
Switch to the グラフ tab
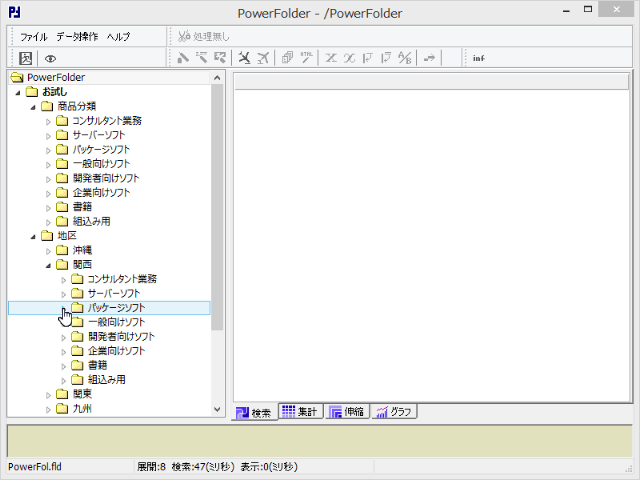(x=394, y=411)
